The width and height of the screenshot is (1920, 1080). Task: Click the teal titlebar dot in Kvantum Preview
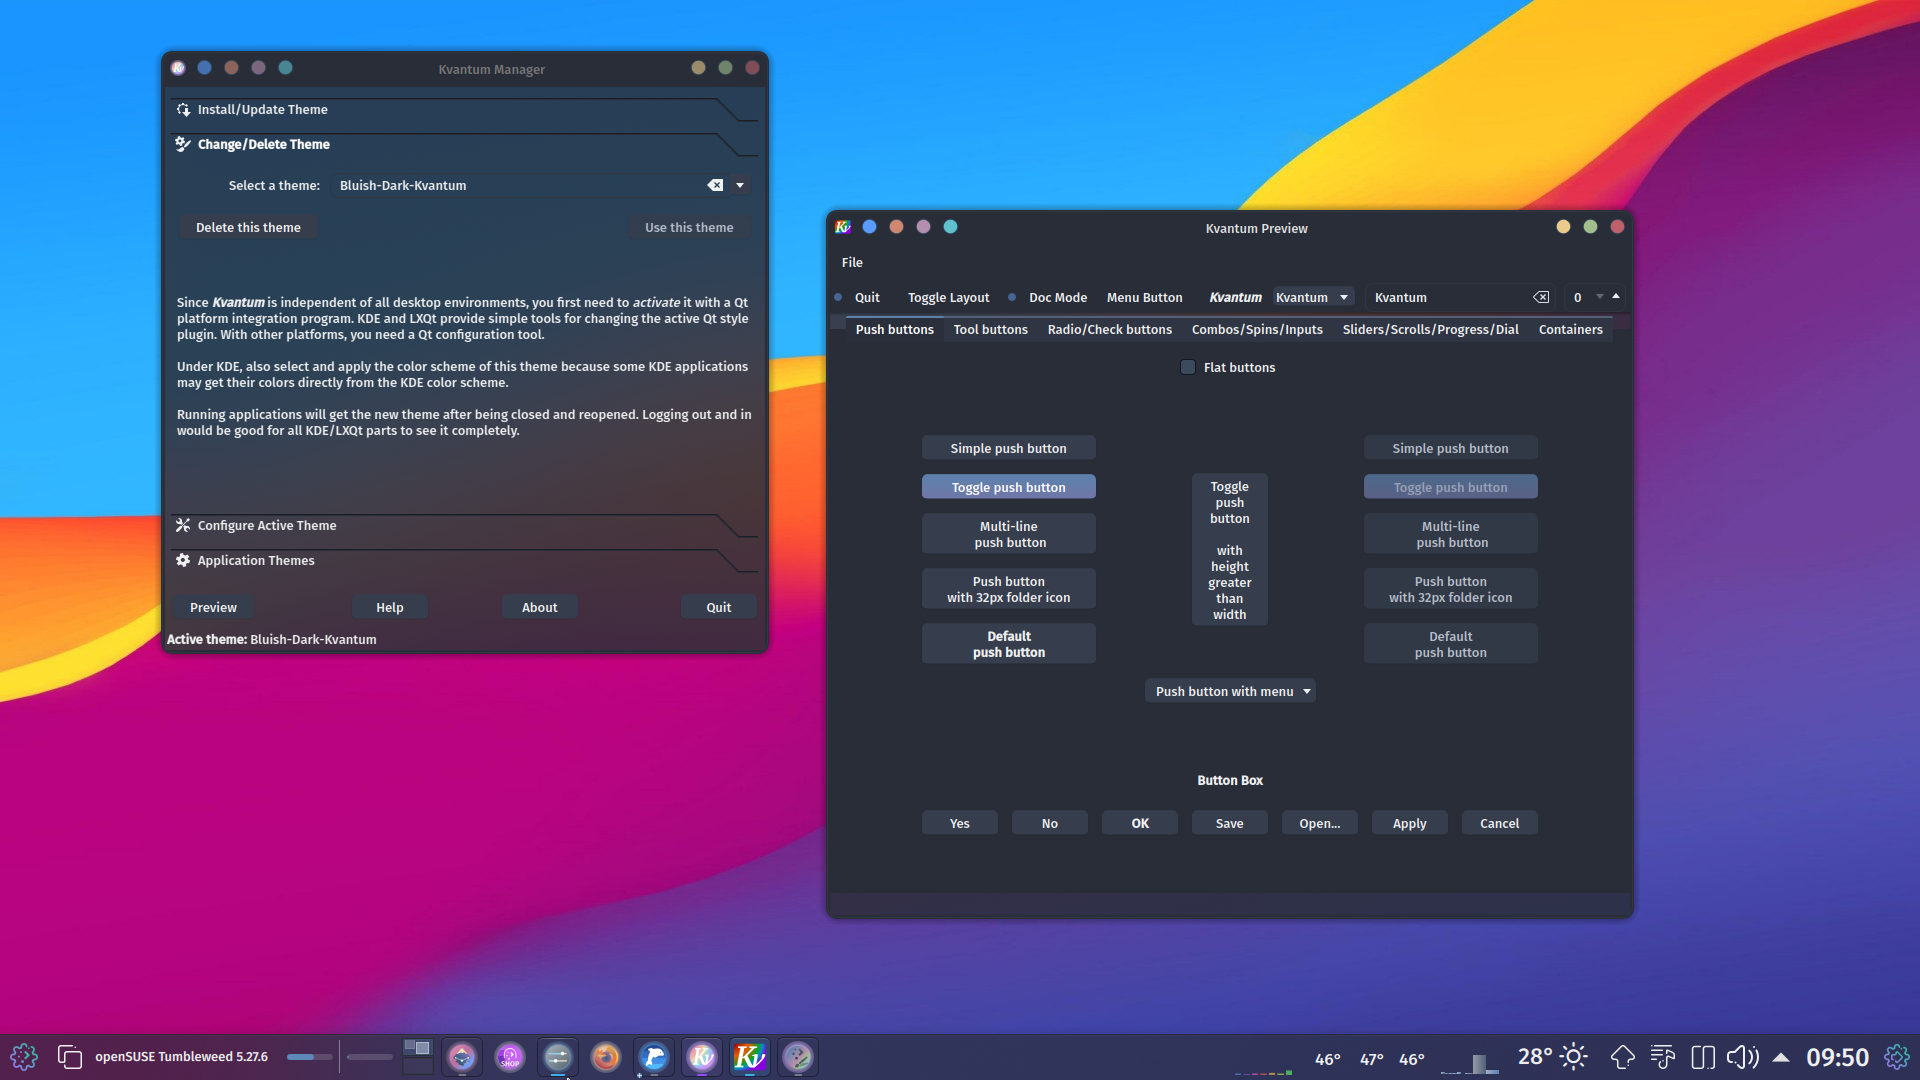[950, 227]
